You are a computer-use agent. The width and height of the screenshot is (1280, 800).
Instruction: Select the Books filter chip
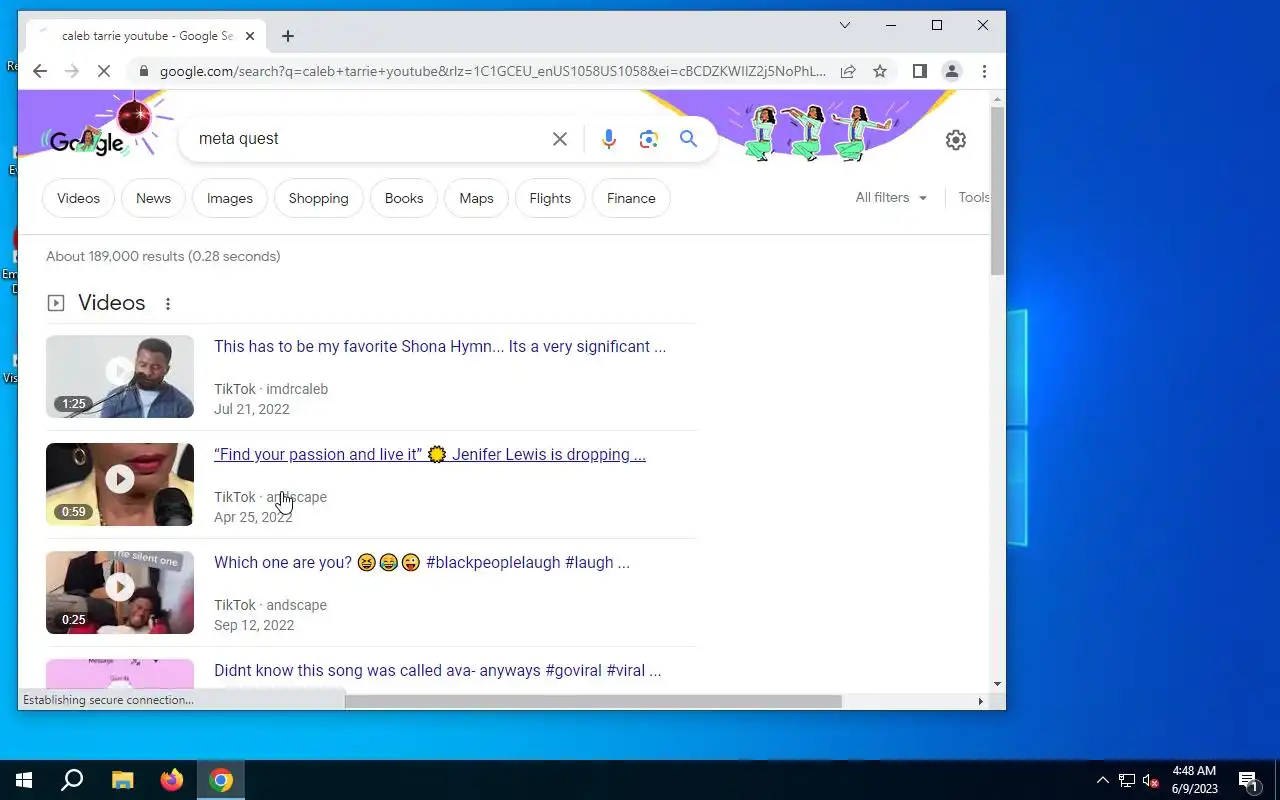tap(404, 198)
